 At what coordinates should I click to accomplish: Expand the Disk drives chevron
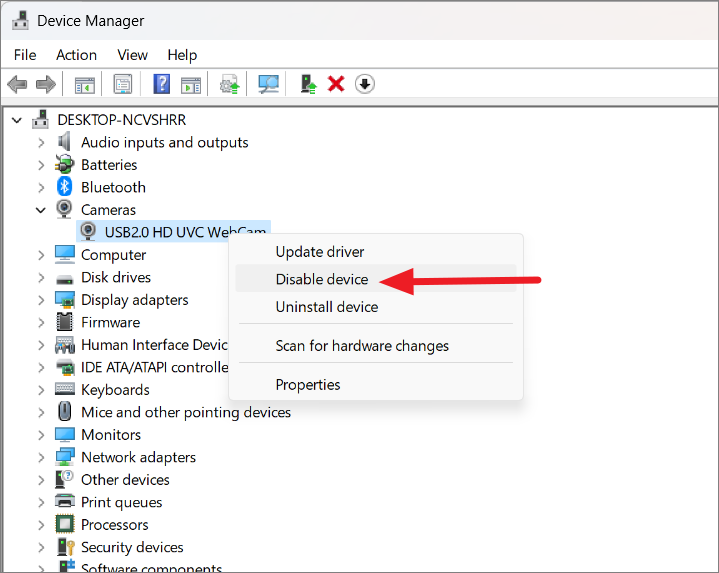tap(41, 277)
